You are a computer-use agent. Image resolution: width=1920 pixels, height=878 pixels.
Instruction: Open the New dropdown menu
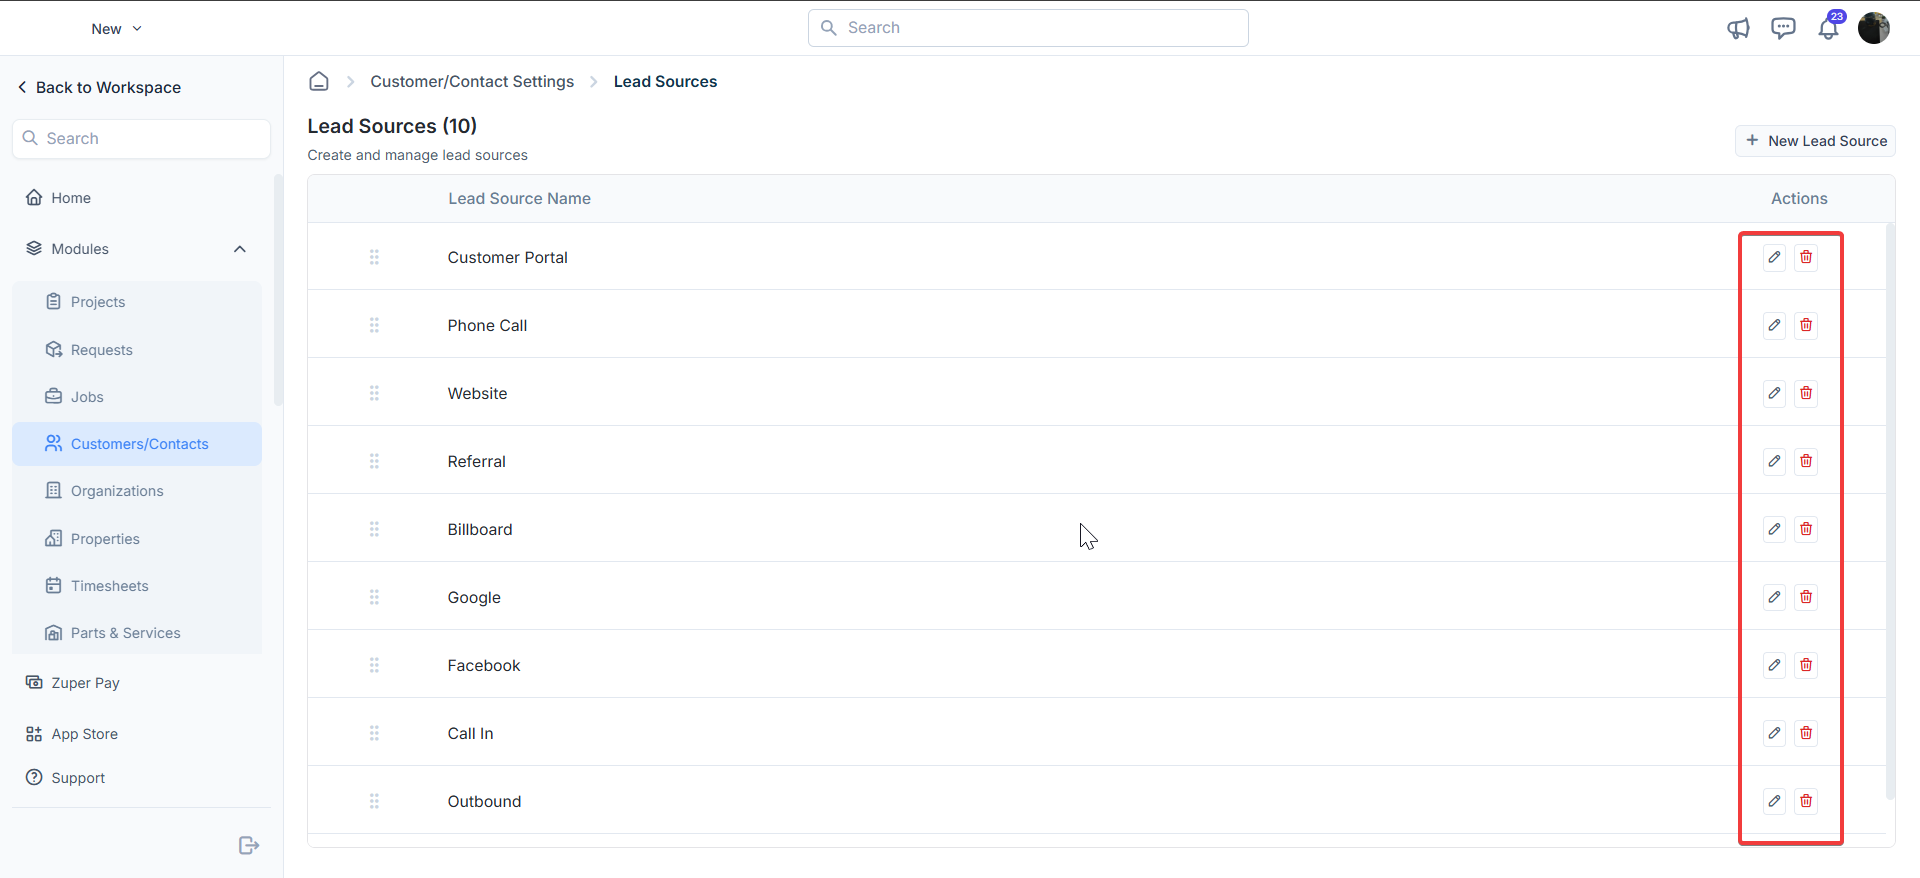[x=117, y=29]
